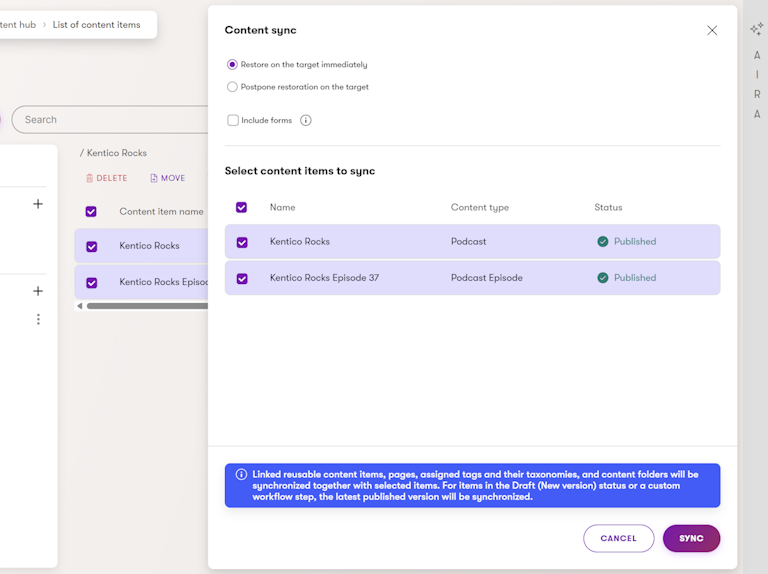Viewport: 768px width, 574px height.
Task: Click Kentico Rocks name in sync table
Action: (300, 241)
